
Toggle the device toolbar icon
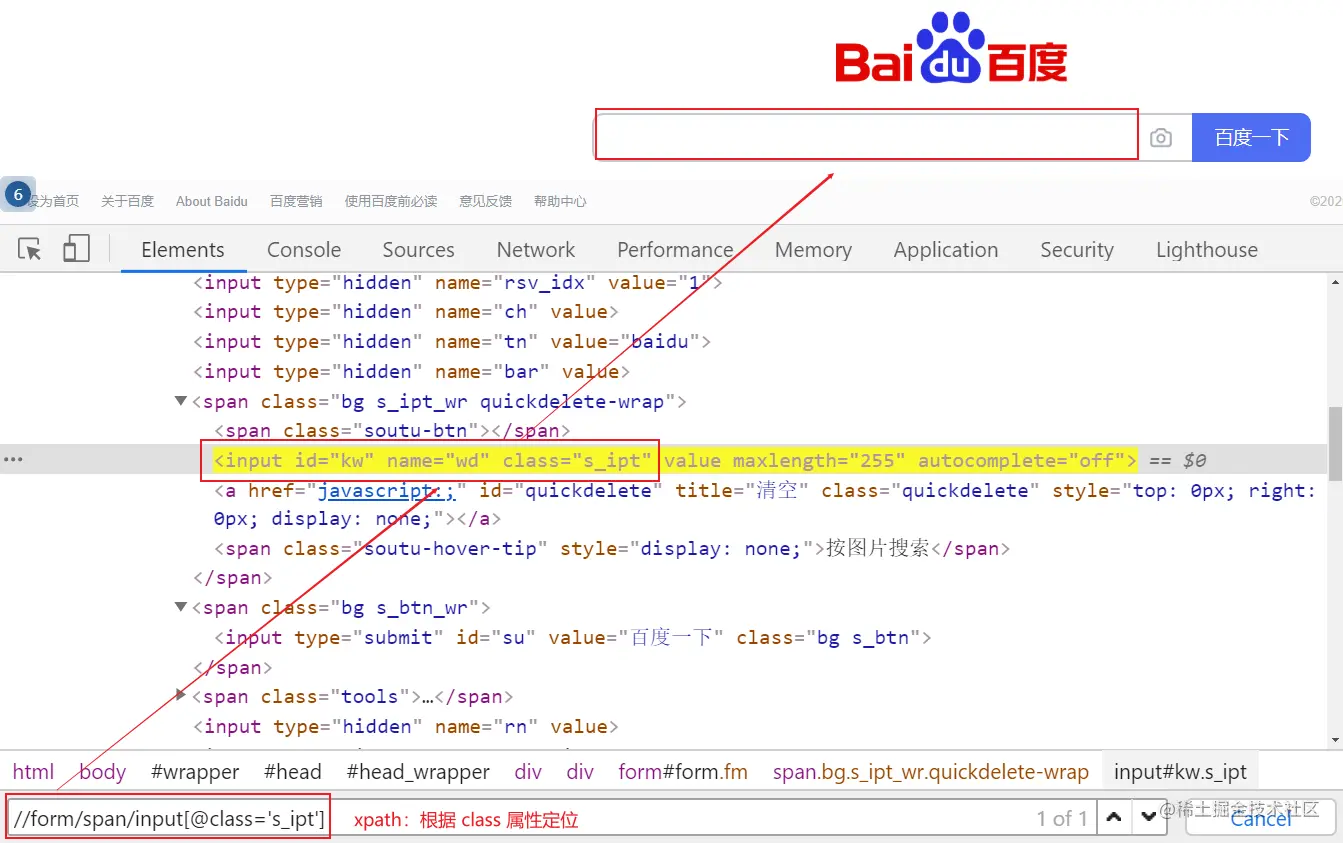(76, 249)
